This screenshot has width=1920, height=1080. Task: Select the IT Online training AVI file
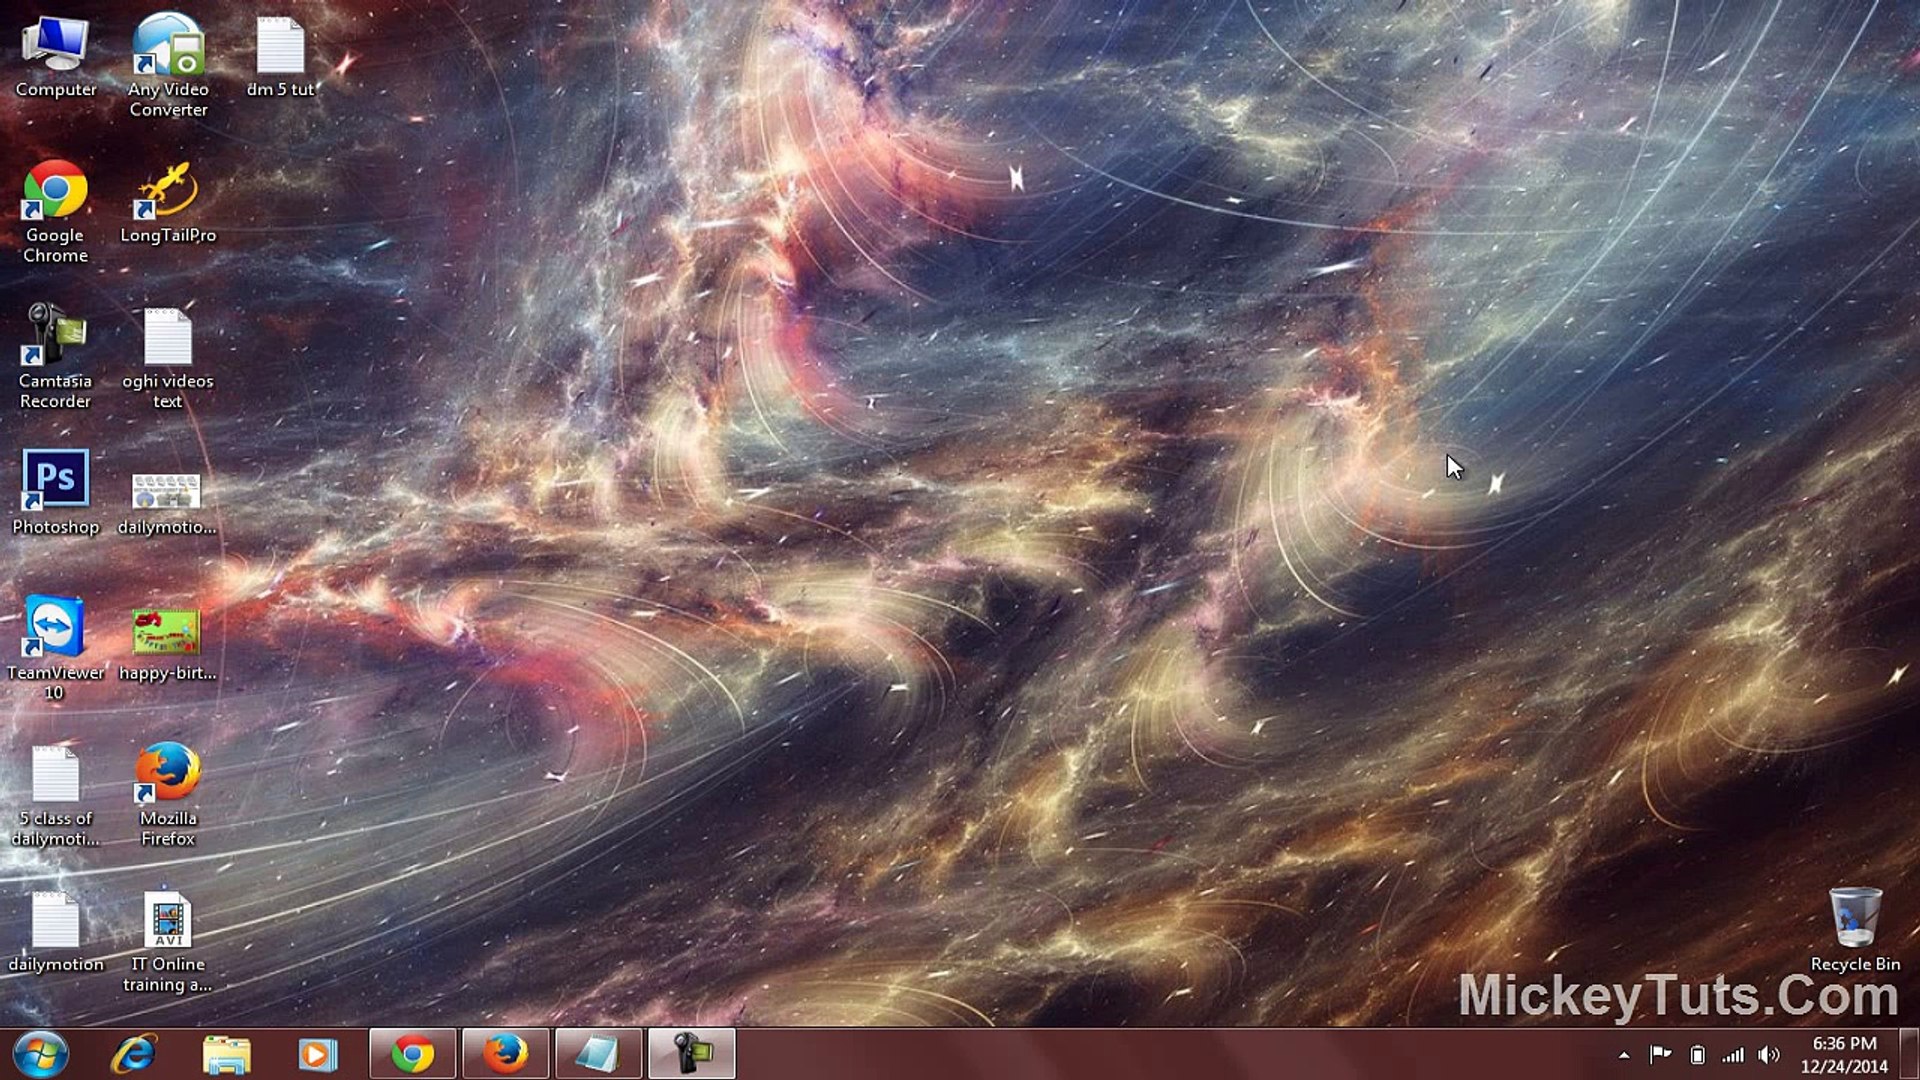(168, 920)
